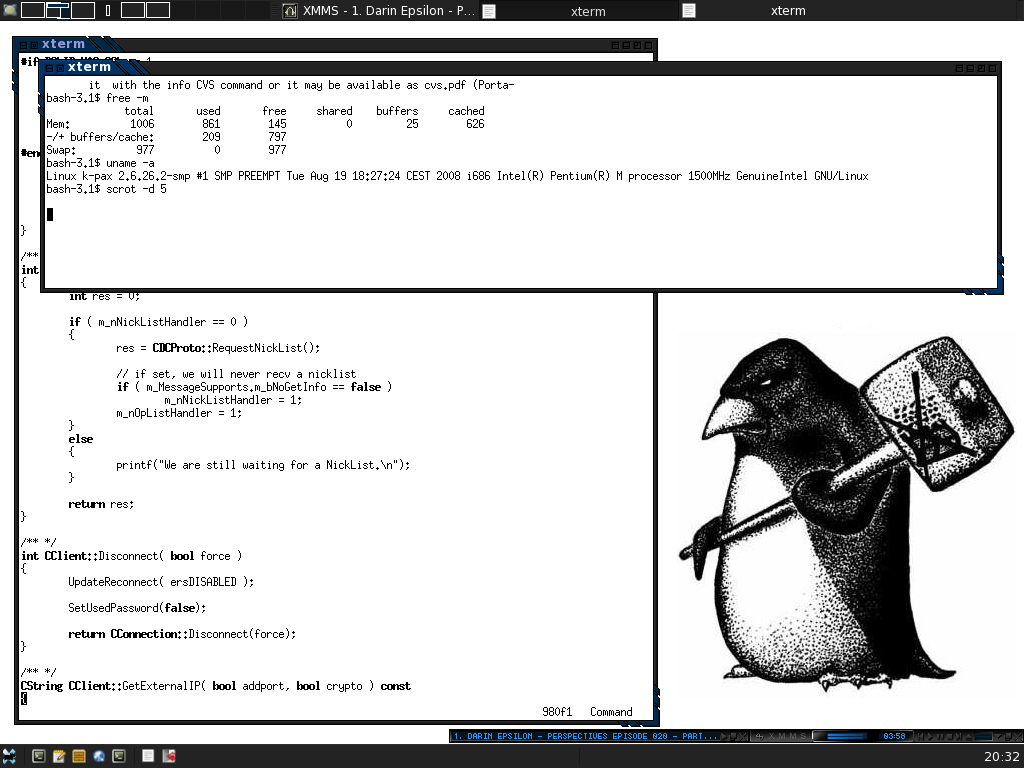Click the top panel menu icon
The image size is (1024, 768).
(x=9, y=10)
